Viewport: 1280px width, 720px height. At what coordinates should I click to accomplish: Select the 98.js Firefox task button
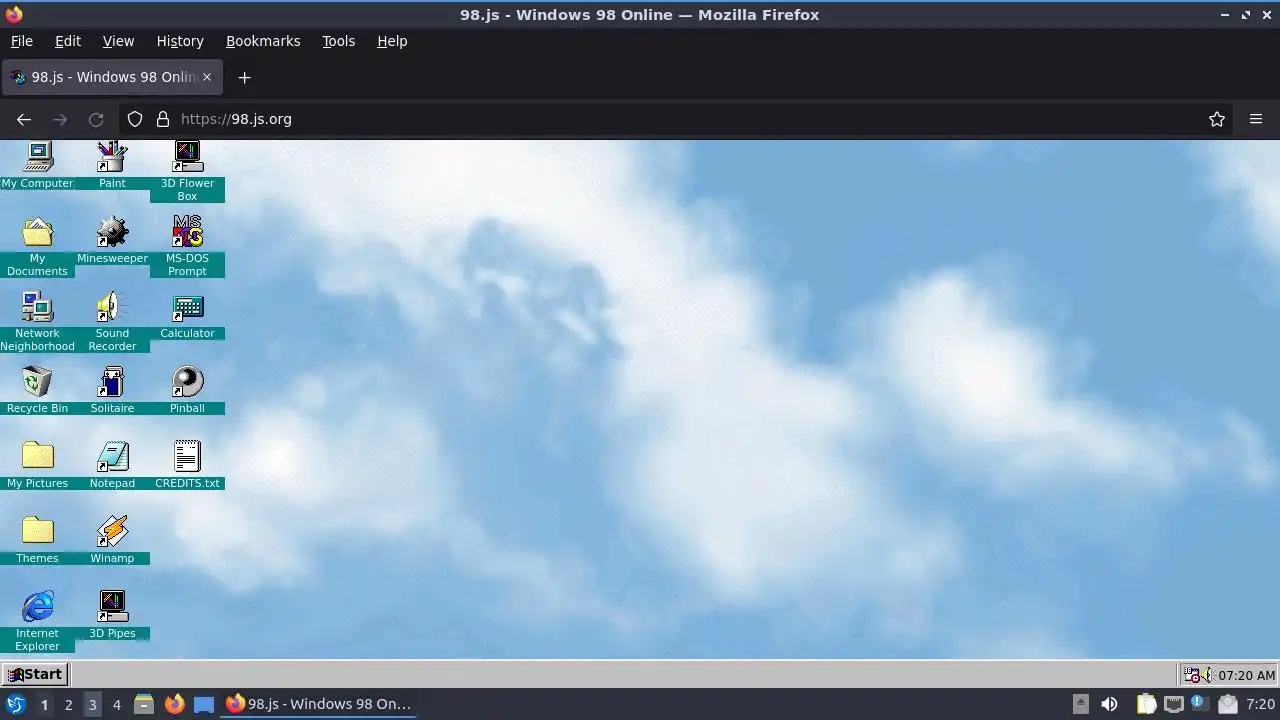pos(318,704)
